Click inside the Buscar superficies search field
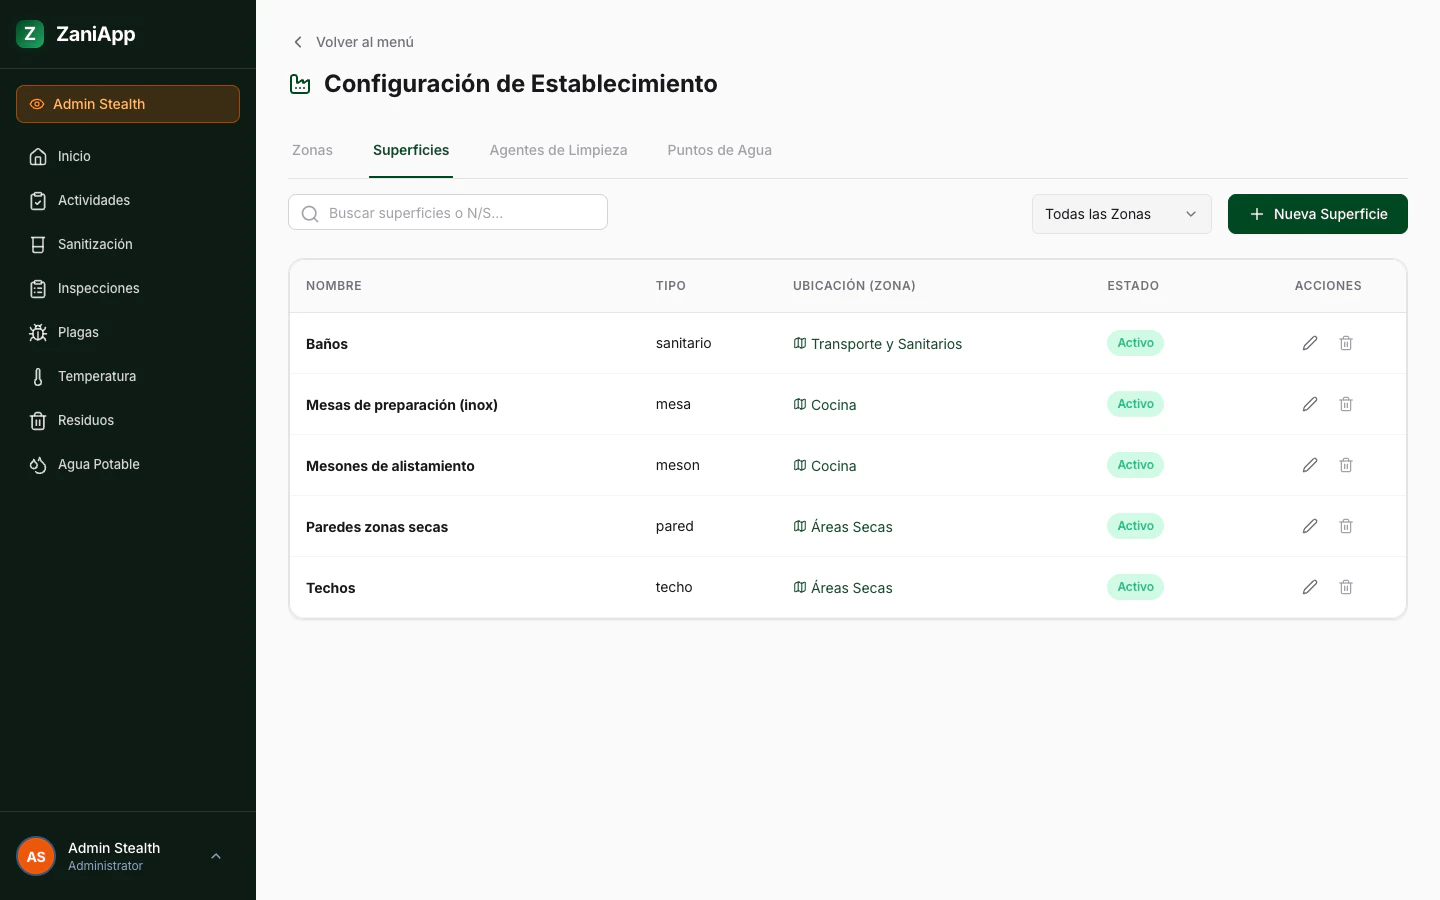Viewport: 1440px width, 900px height. [x=460, y=212]
